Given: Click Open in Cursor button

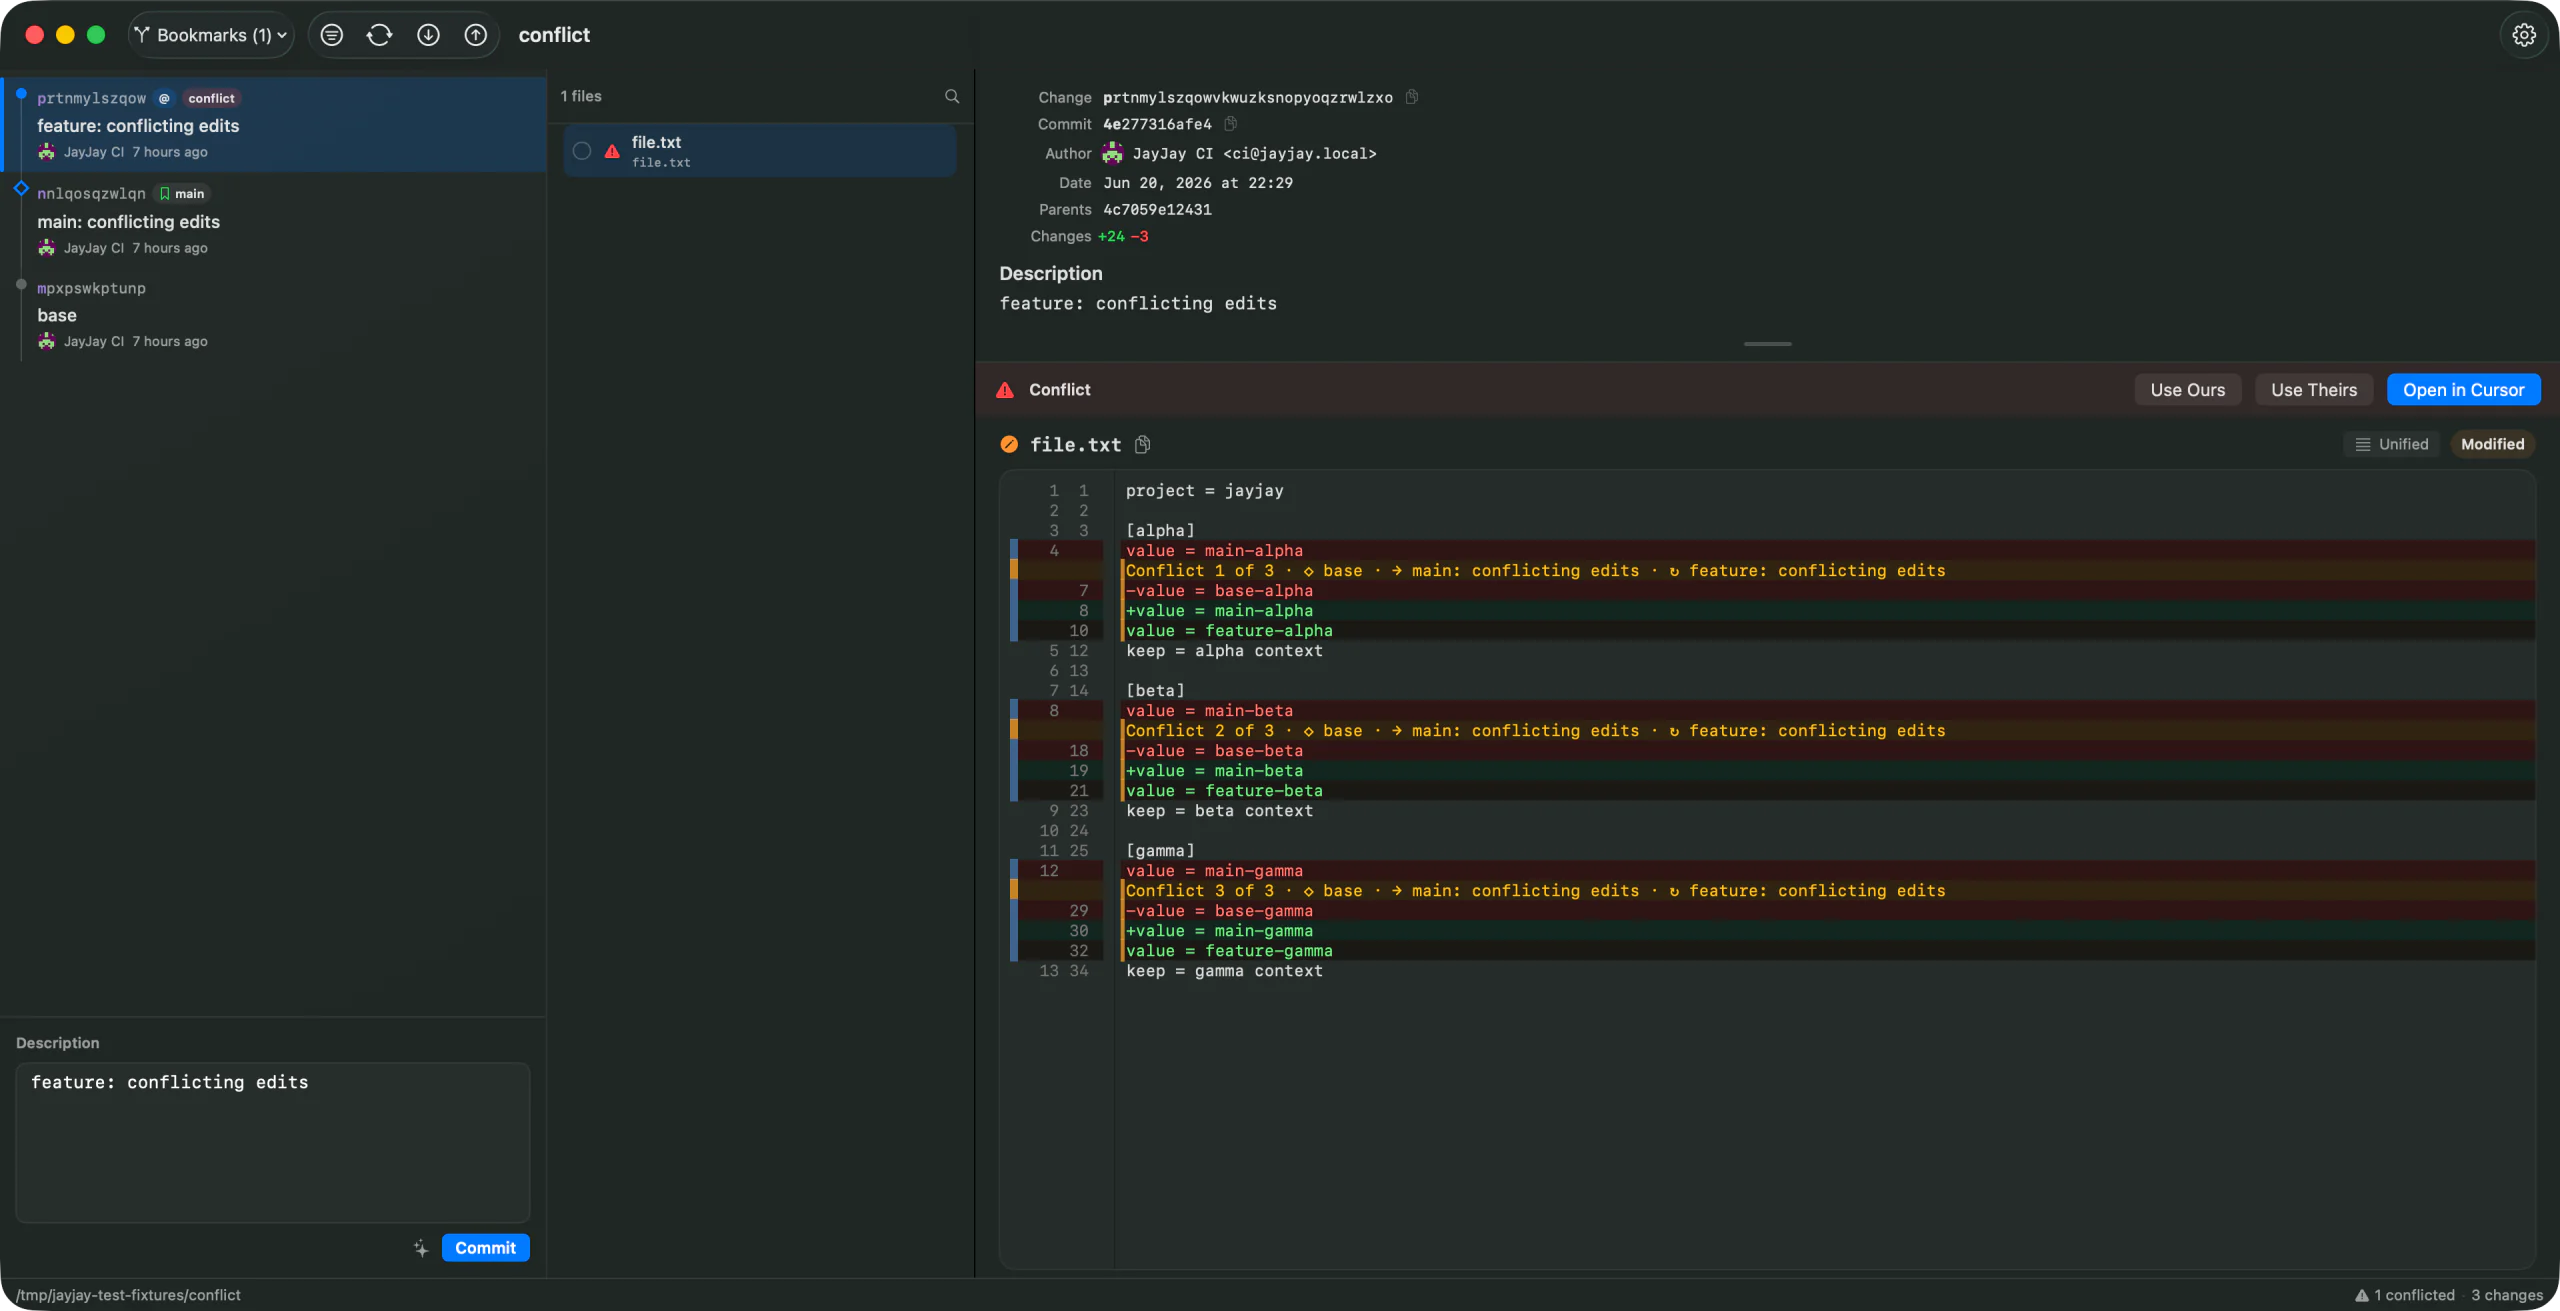Looking at the screenshot, I should coord(2464,390).
